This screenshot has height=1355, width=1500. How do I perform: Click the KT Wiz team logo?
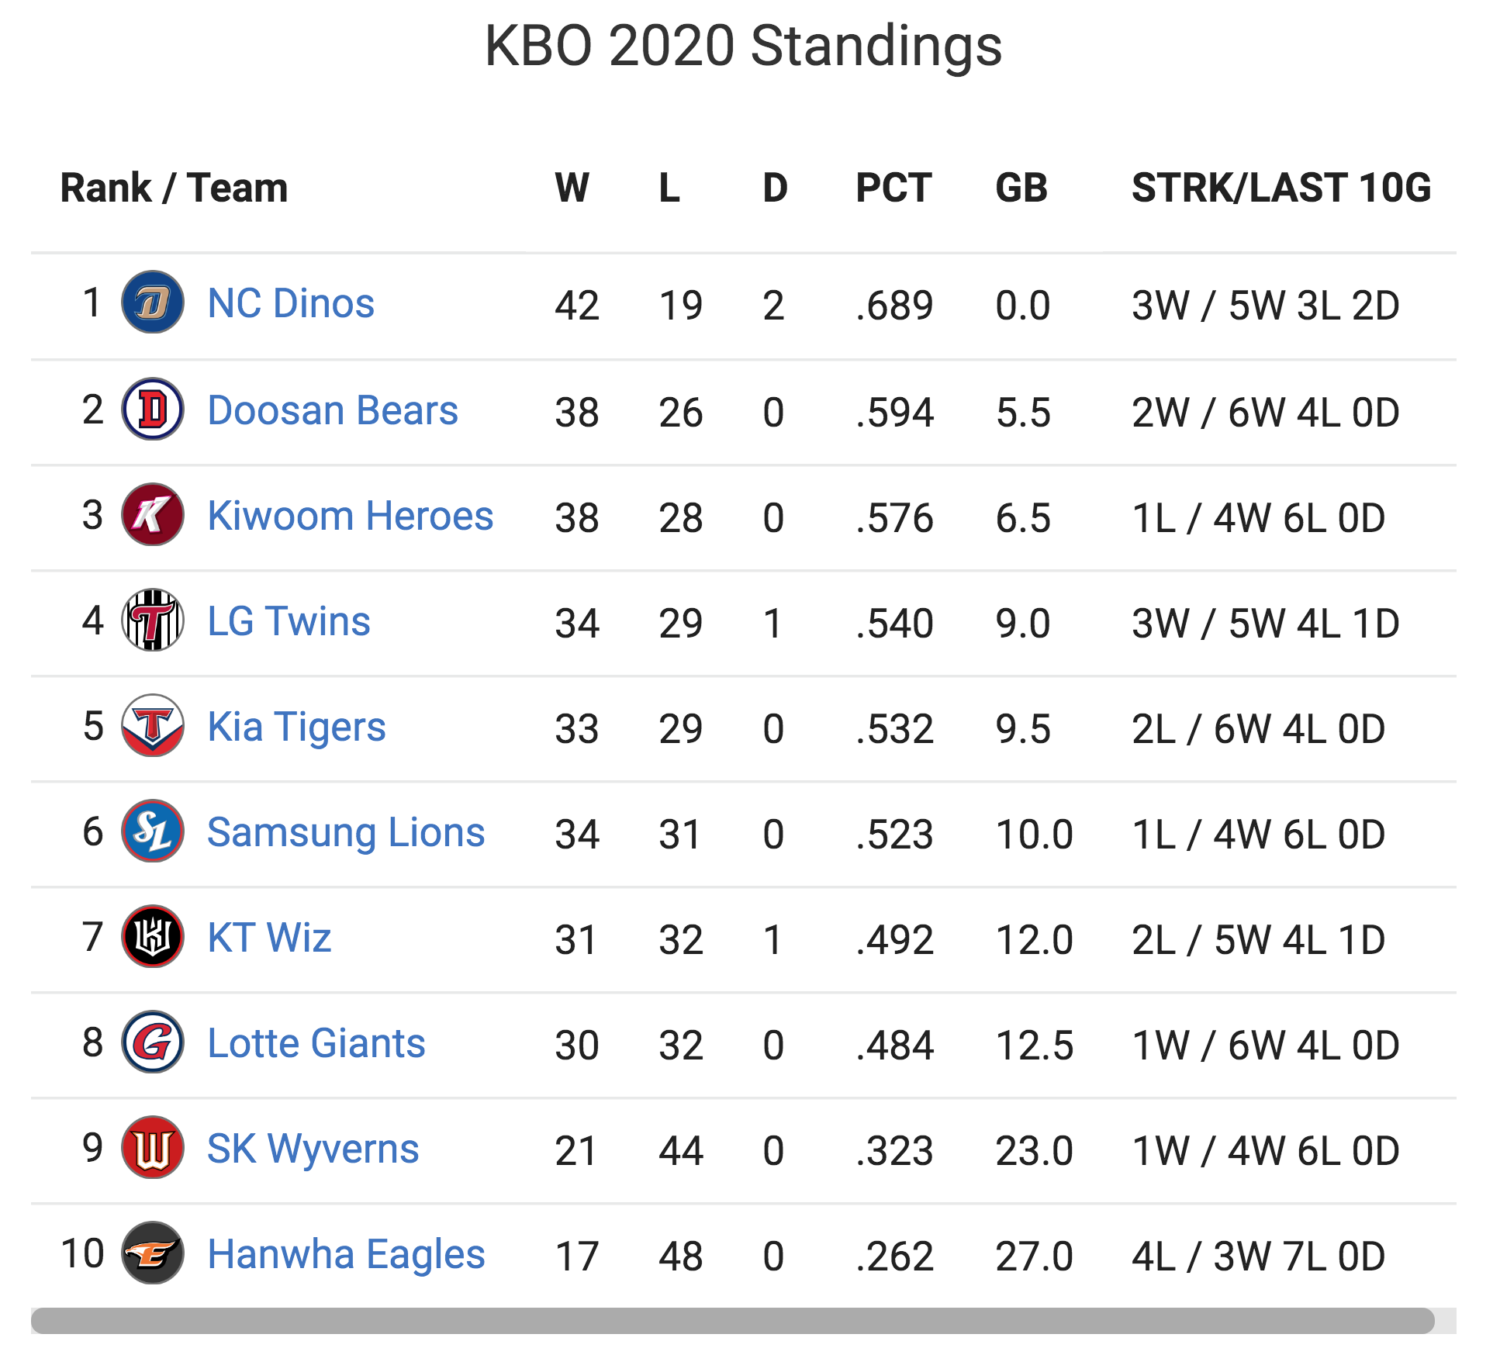point(153,937)
